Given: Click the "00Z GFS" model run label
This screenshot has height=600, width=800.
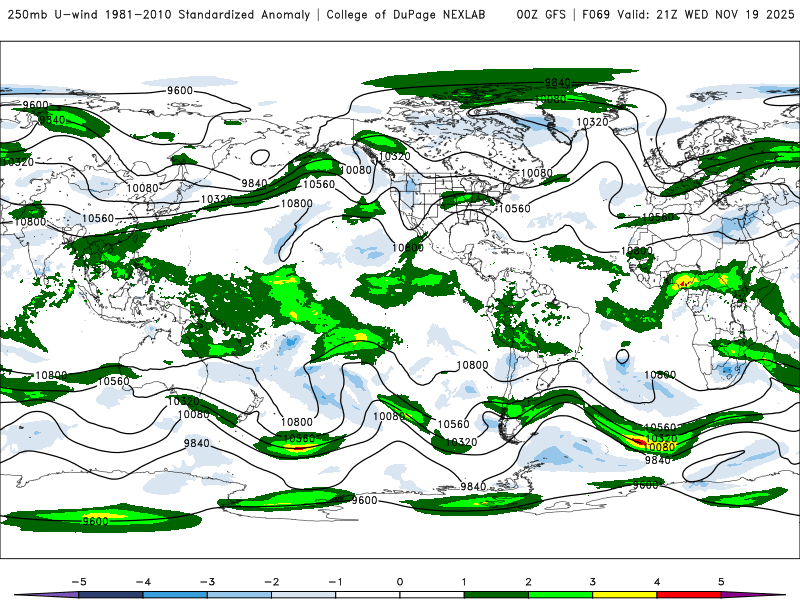Looking at the screenshot, I should 541,14.
